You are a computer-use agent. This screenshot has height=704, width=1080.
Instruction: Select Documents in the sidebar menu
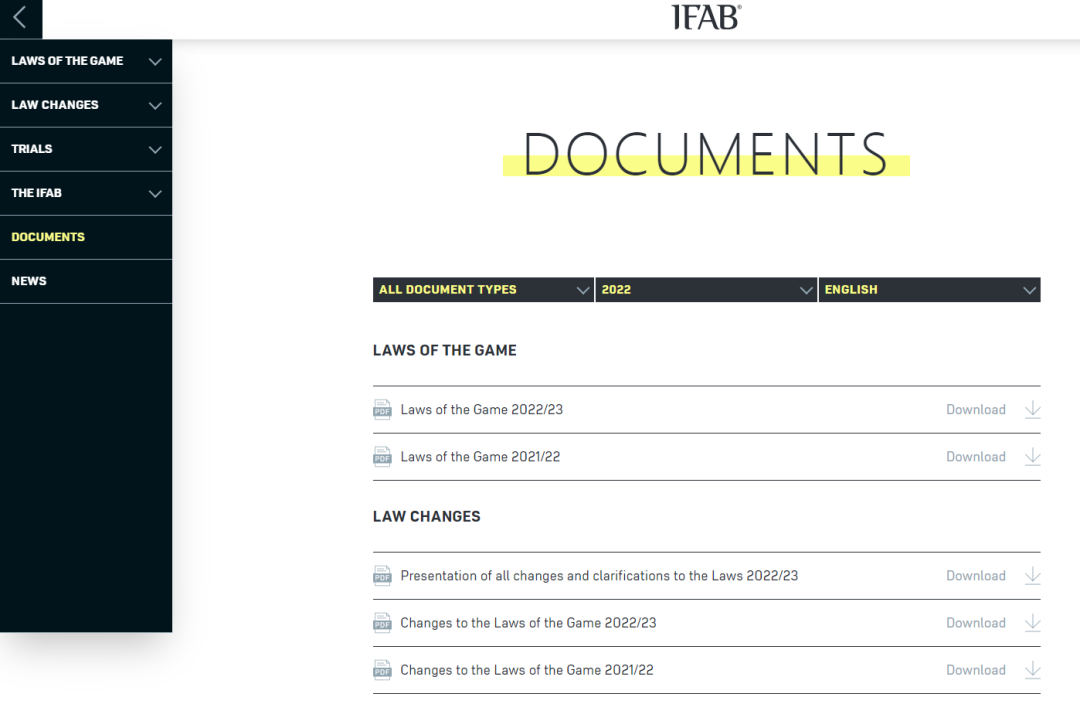tap(48, 237)
